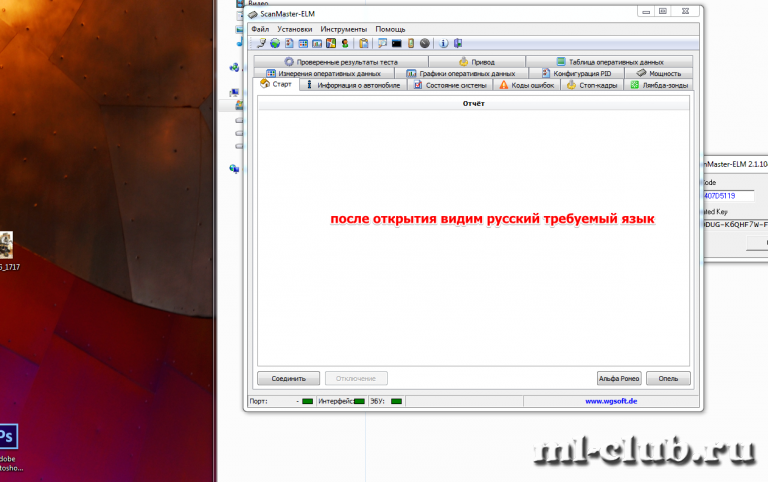
Task: Click the code field in keygen window
Action: [x=728, y=196]
